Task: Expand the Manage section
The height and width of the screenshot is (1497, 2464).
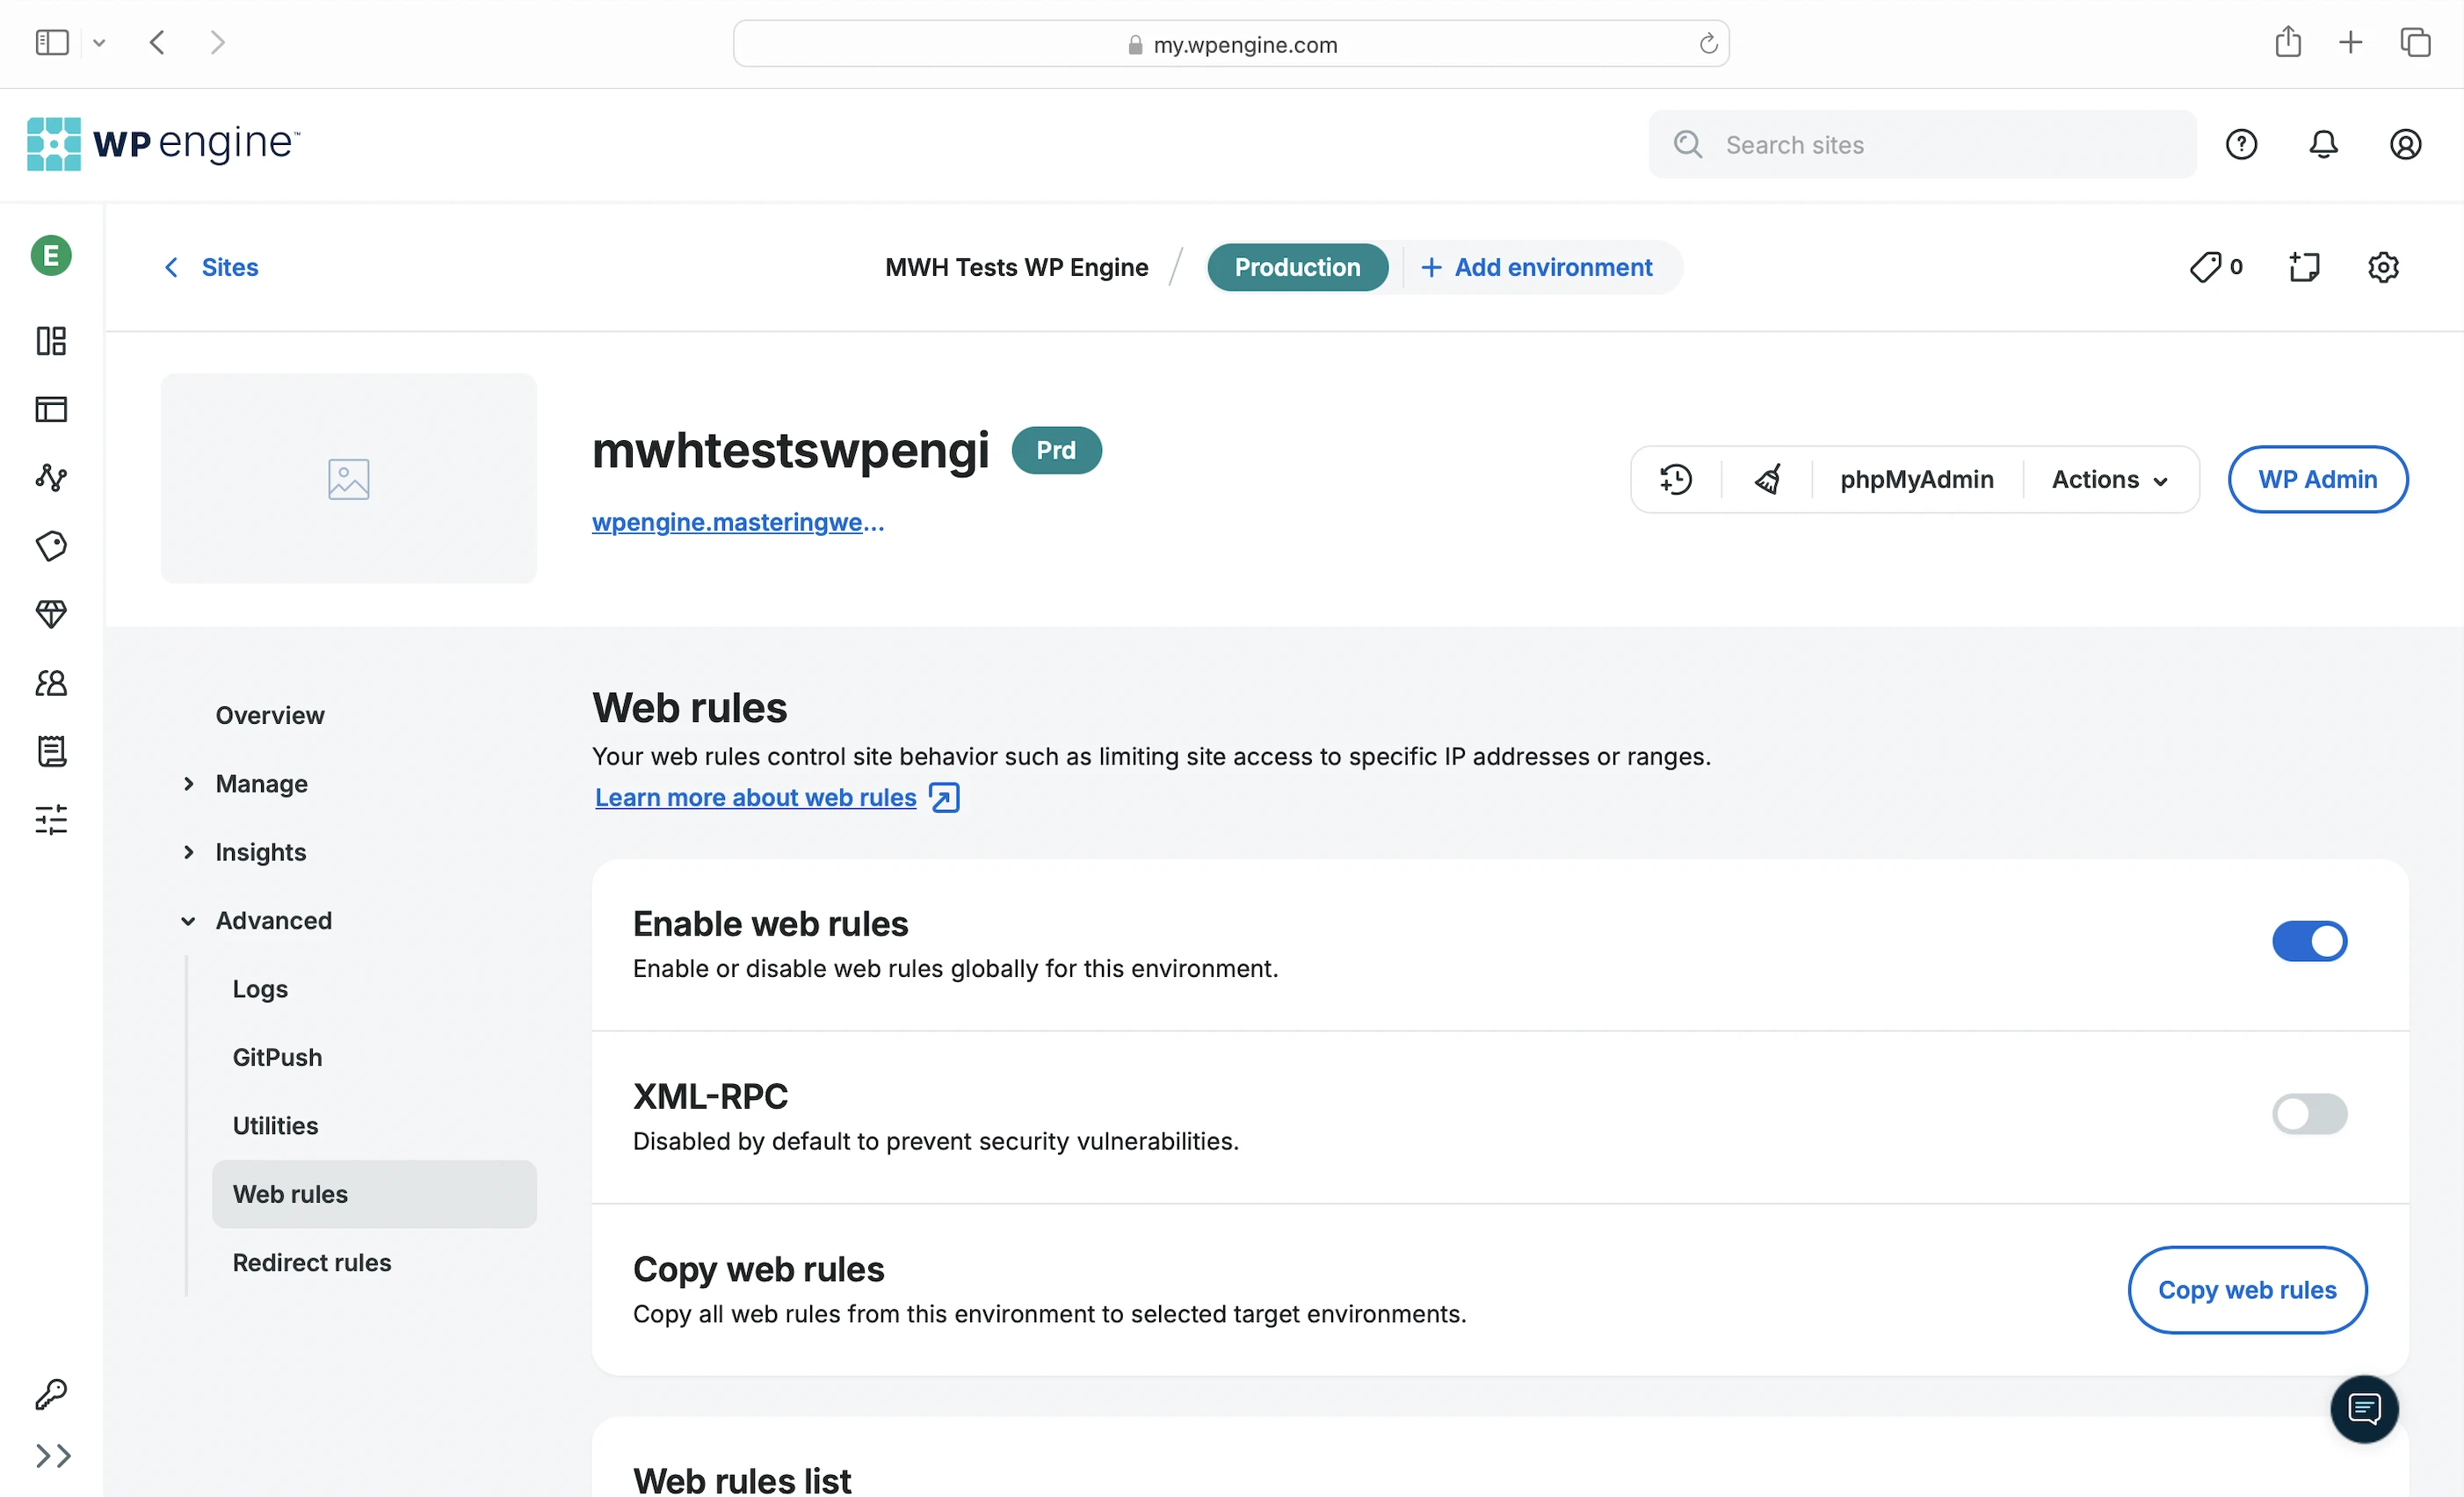Action: (x=261, y=784)
